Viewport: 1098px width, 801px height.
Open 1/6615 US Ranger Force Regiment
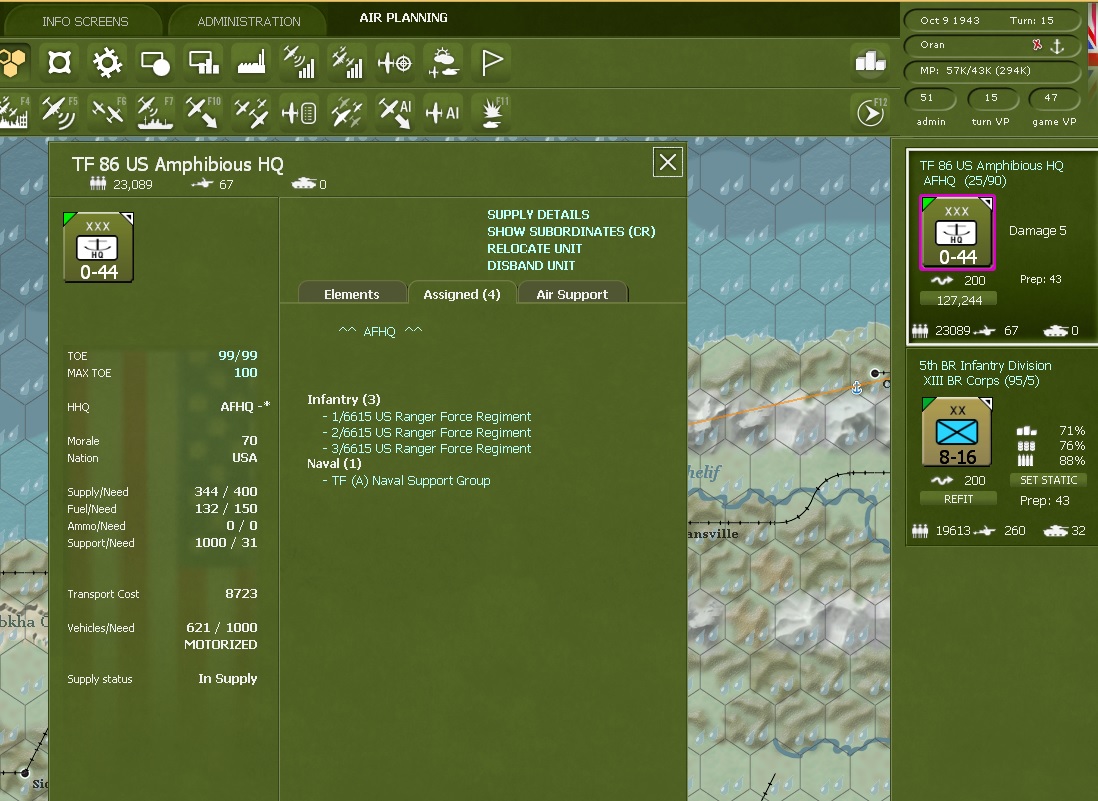[431, 417]
